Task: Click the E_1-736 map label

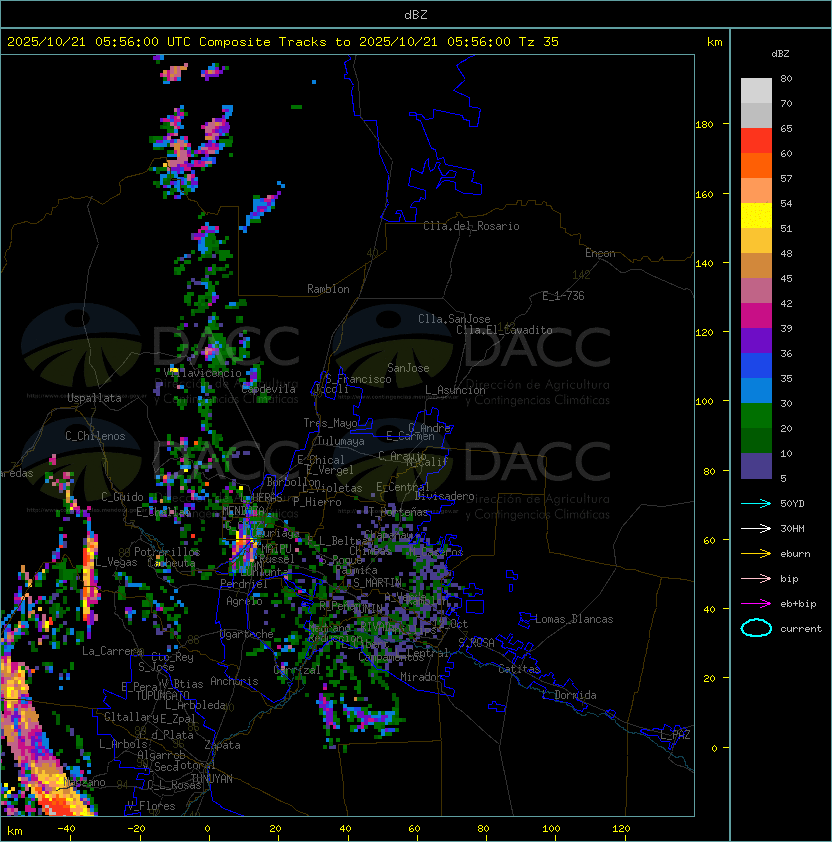Action: (563, 296)
